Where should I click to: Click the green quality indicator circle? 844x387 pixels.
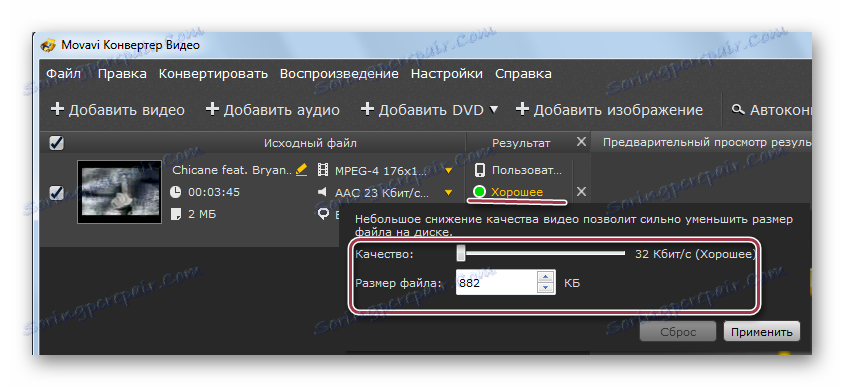tap(479, 192)
